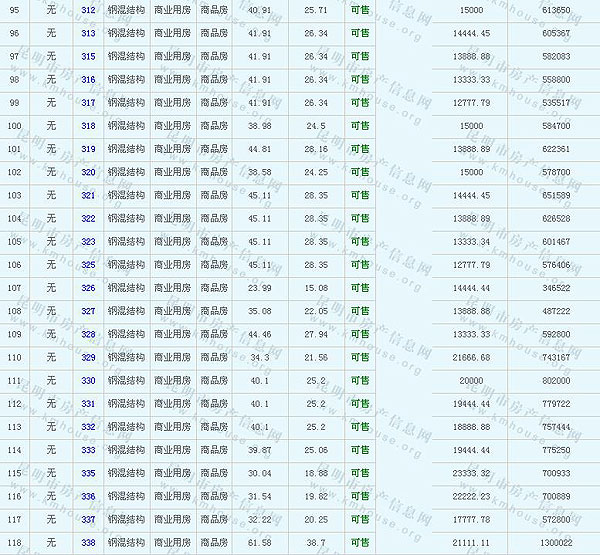Click the 可售 status in row 111
This screenshot has width=600, height=555.
360,381
